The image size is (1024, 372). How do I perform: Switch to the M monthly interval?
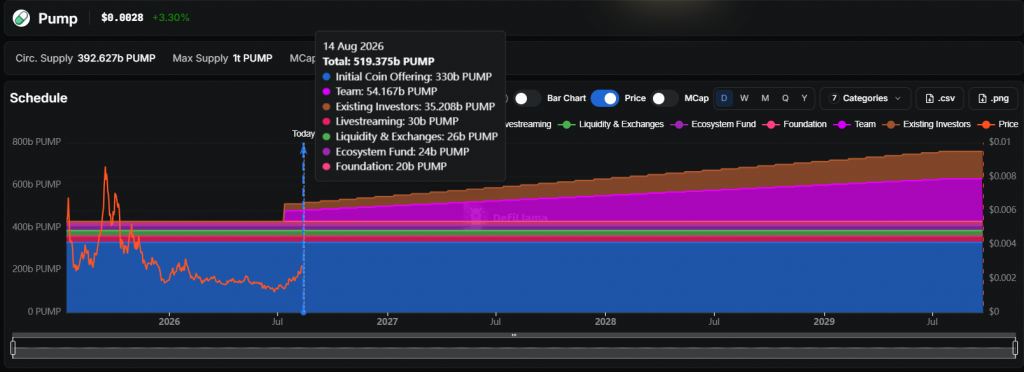coord(765,99)
